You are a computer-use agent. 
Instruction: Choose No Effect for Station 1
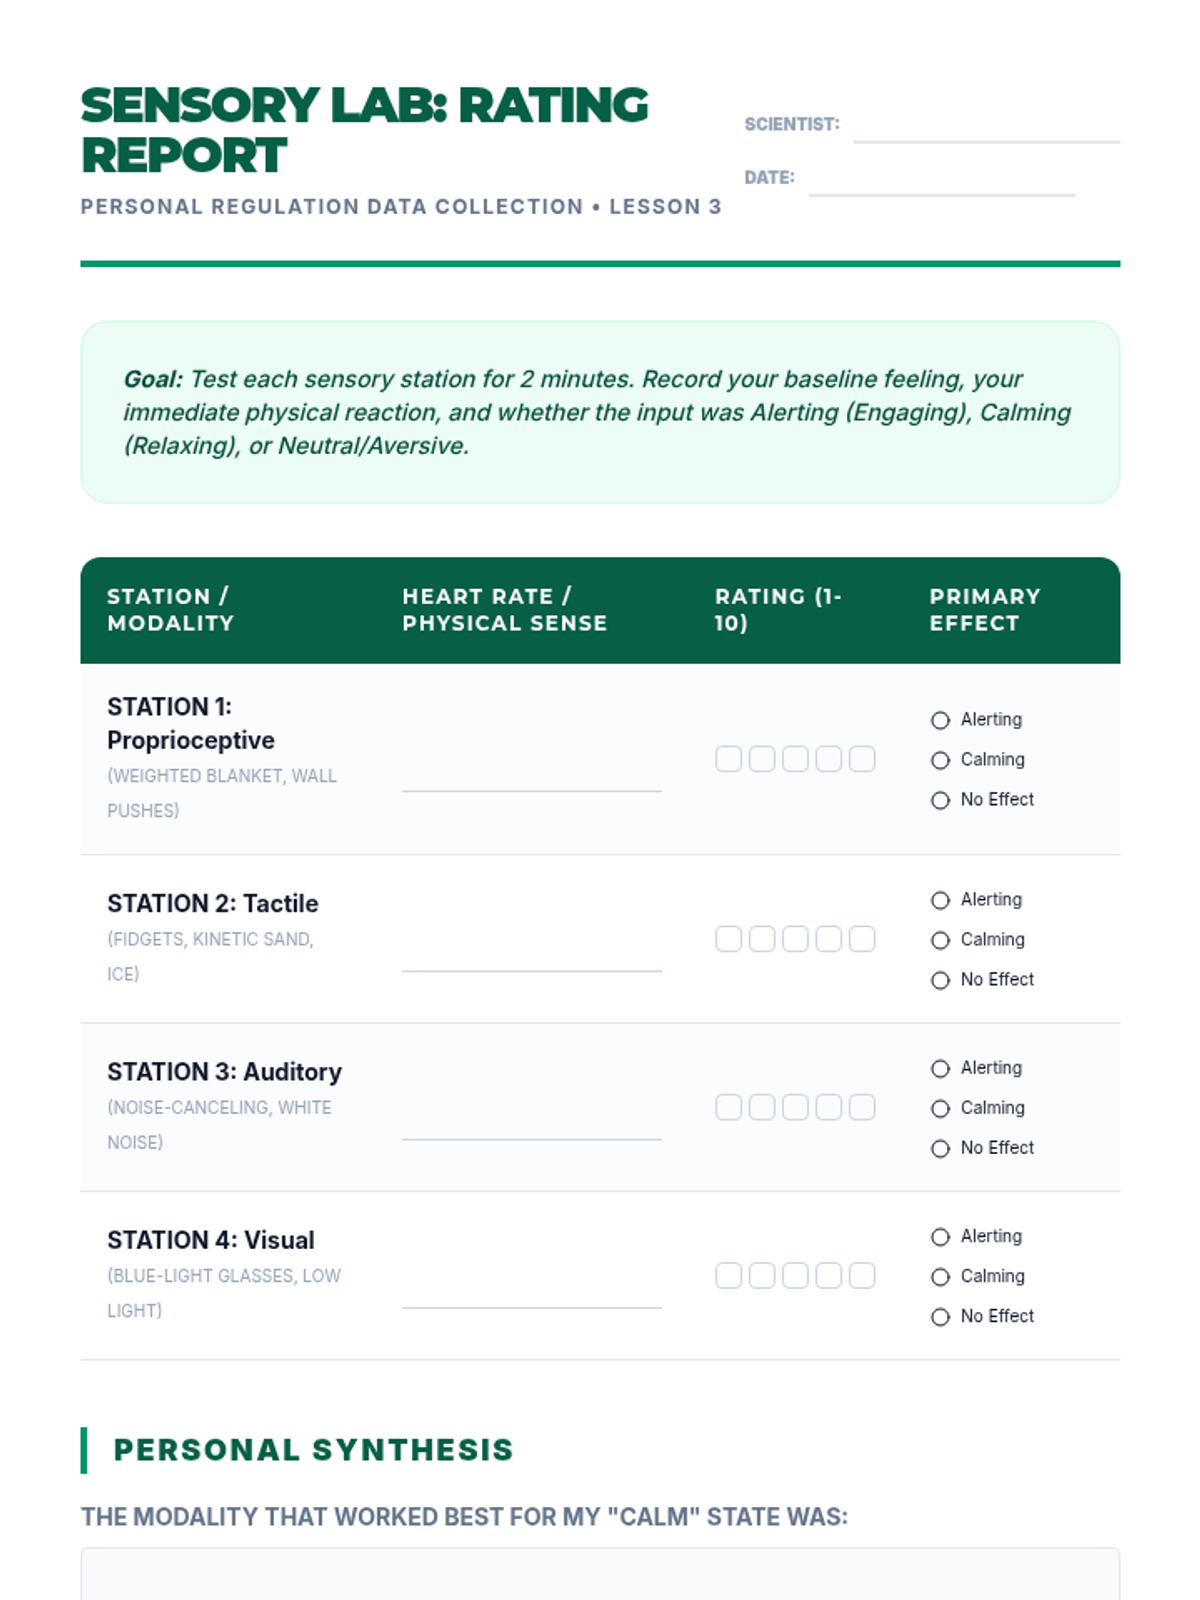pos(940,800)
